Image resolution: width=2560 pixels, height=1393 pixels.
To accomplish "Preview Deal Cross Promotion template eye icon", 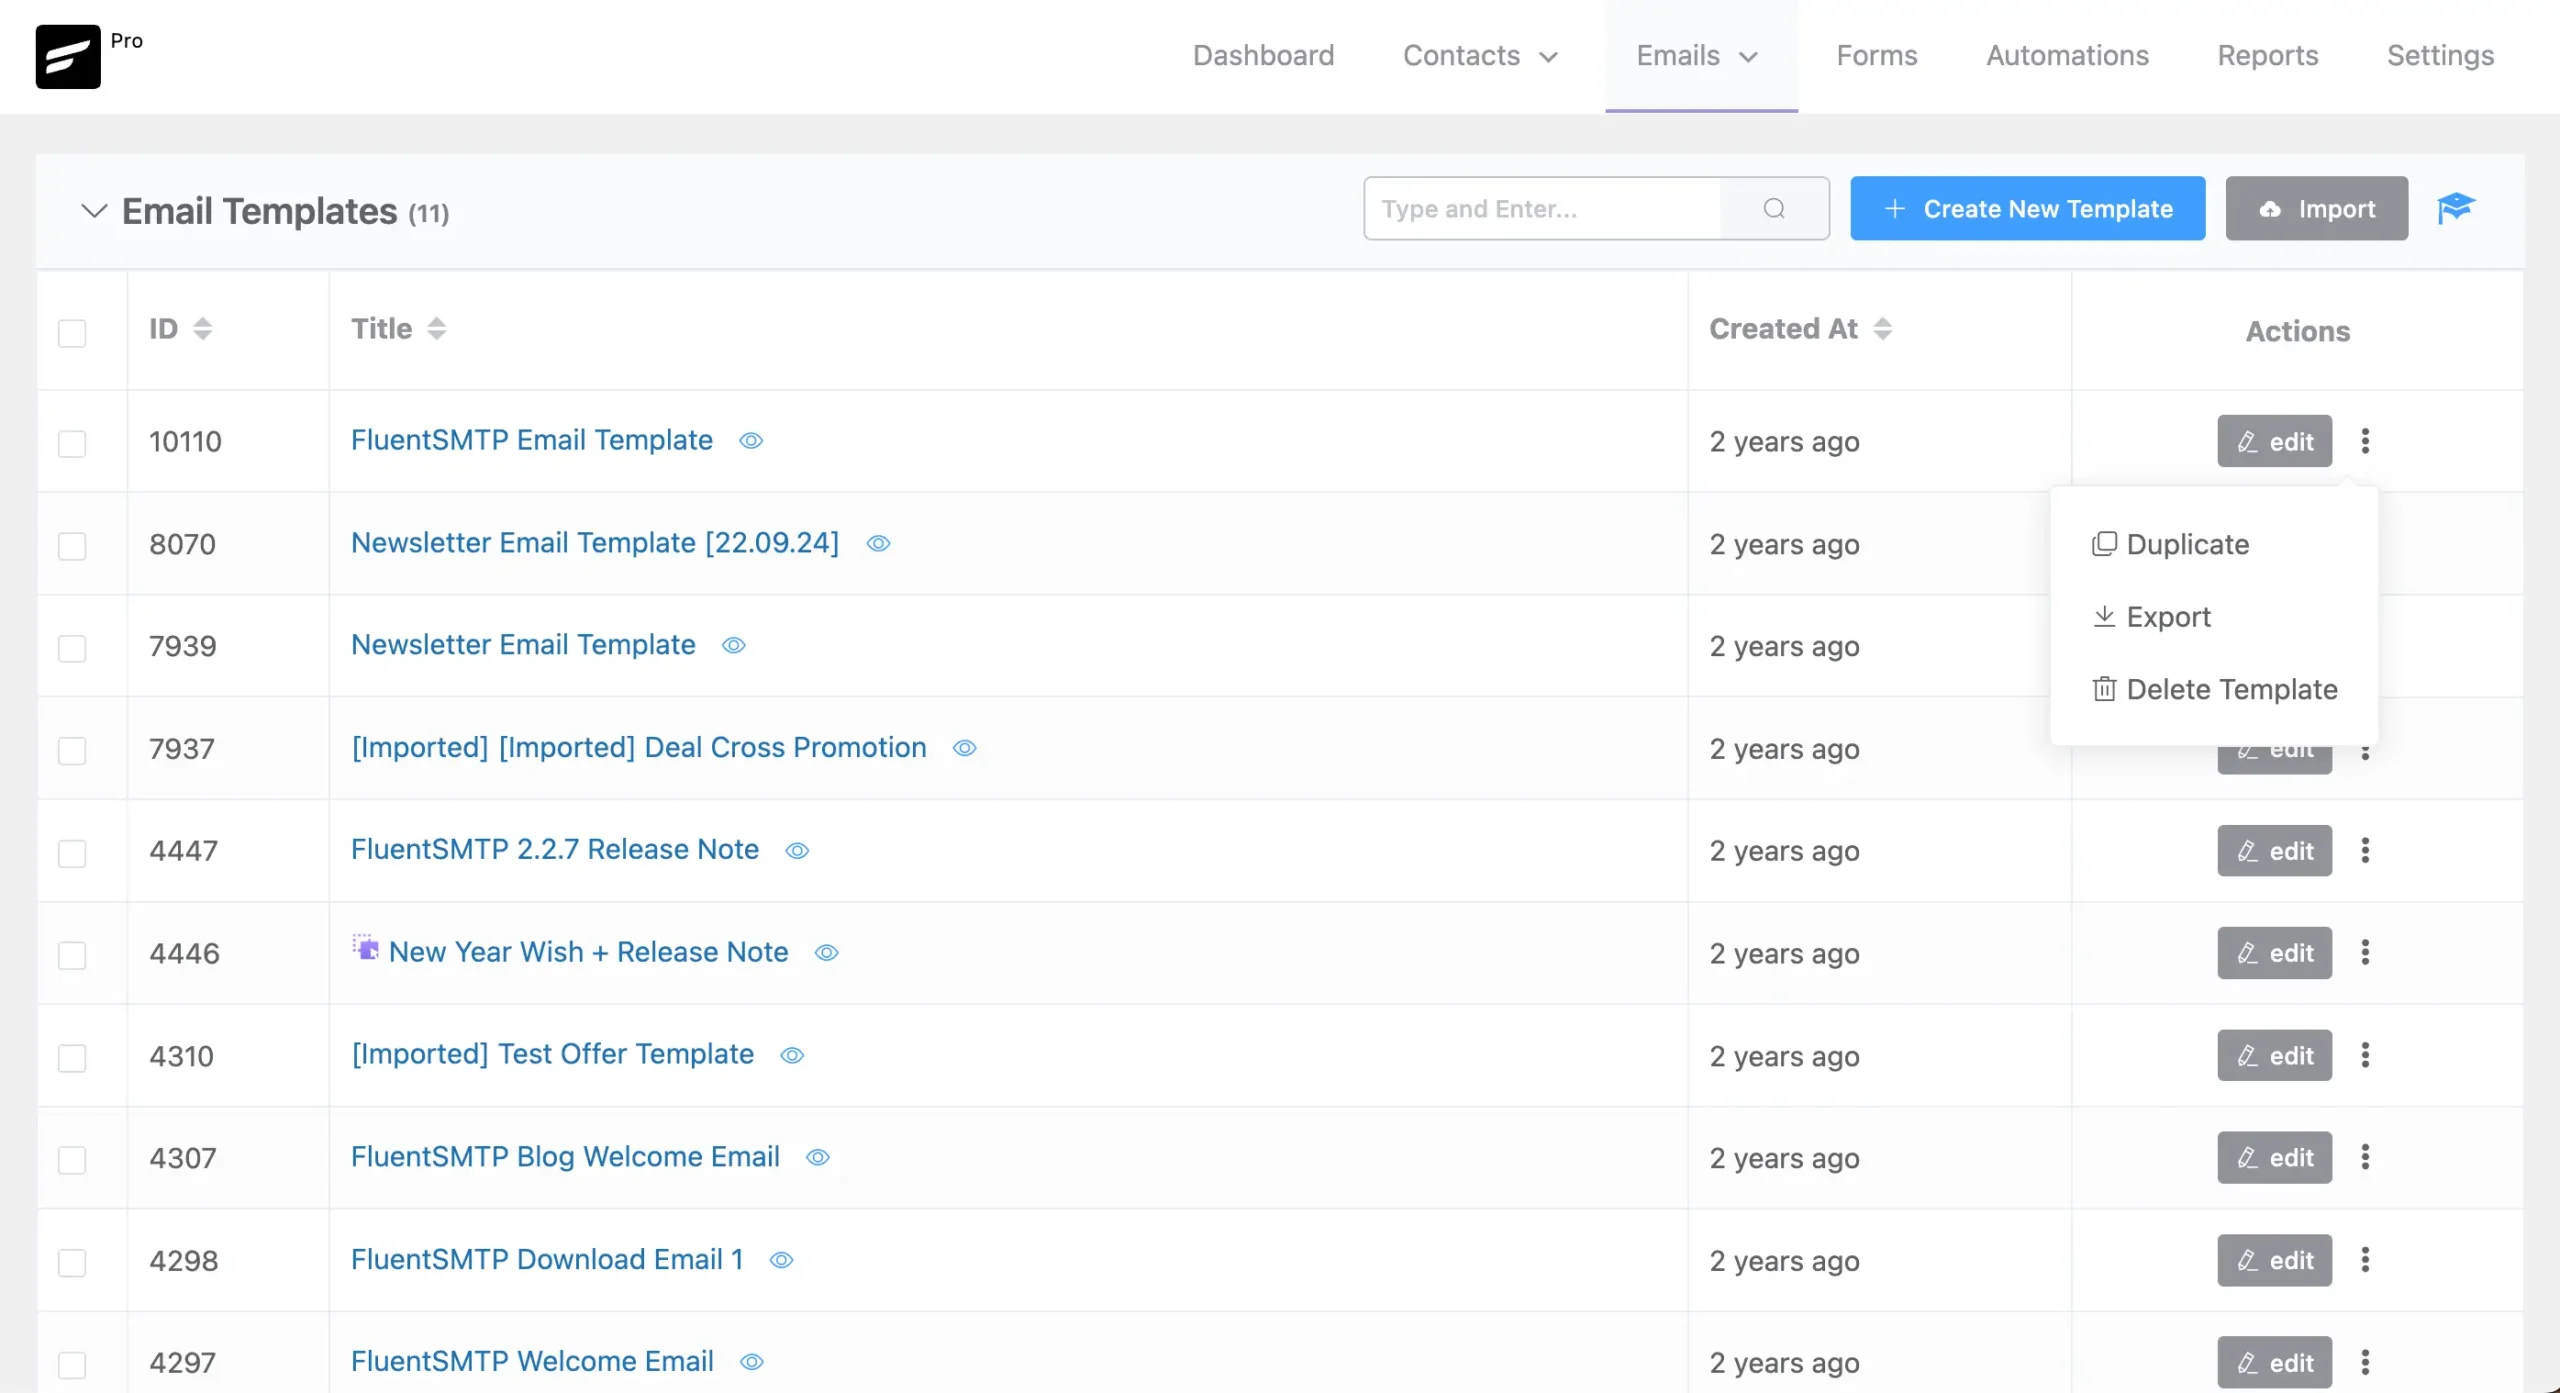I will (x=964, y=748).
